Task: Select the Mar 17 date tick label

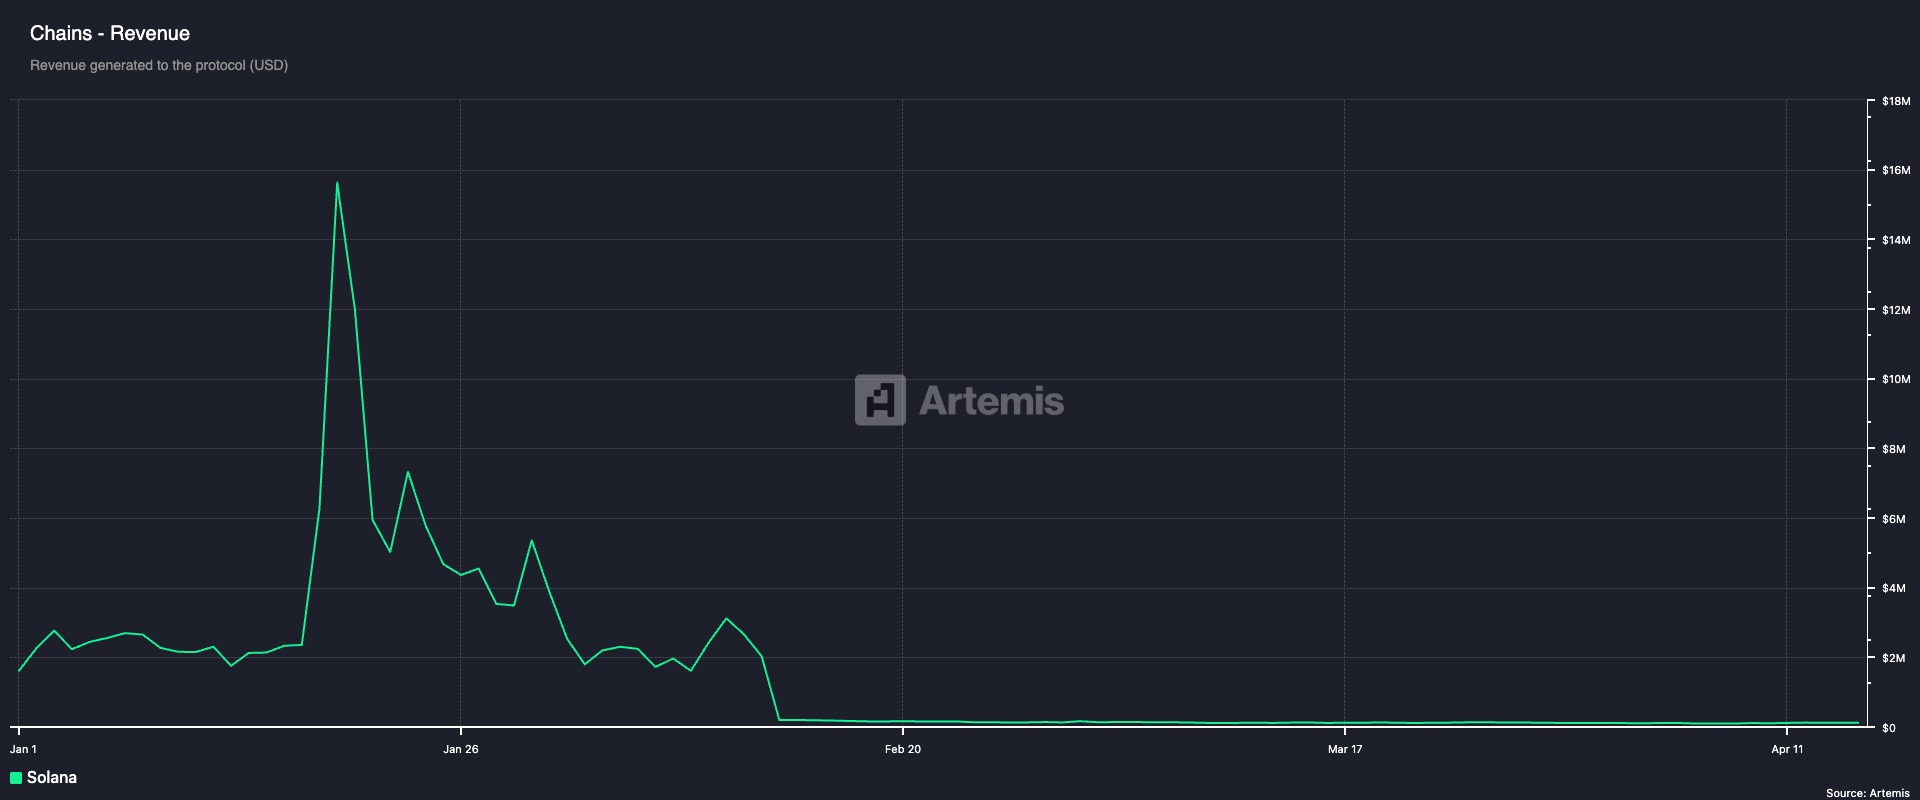Action: coord(1345,749)
